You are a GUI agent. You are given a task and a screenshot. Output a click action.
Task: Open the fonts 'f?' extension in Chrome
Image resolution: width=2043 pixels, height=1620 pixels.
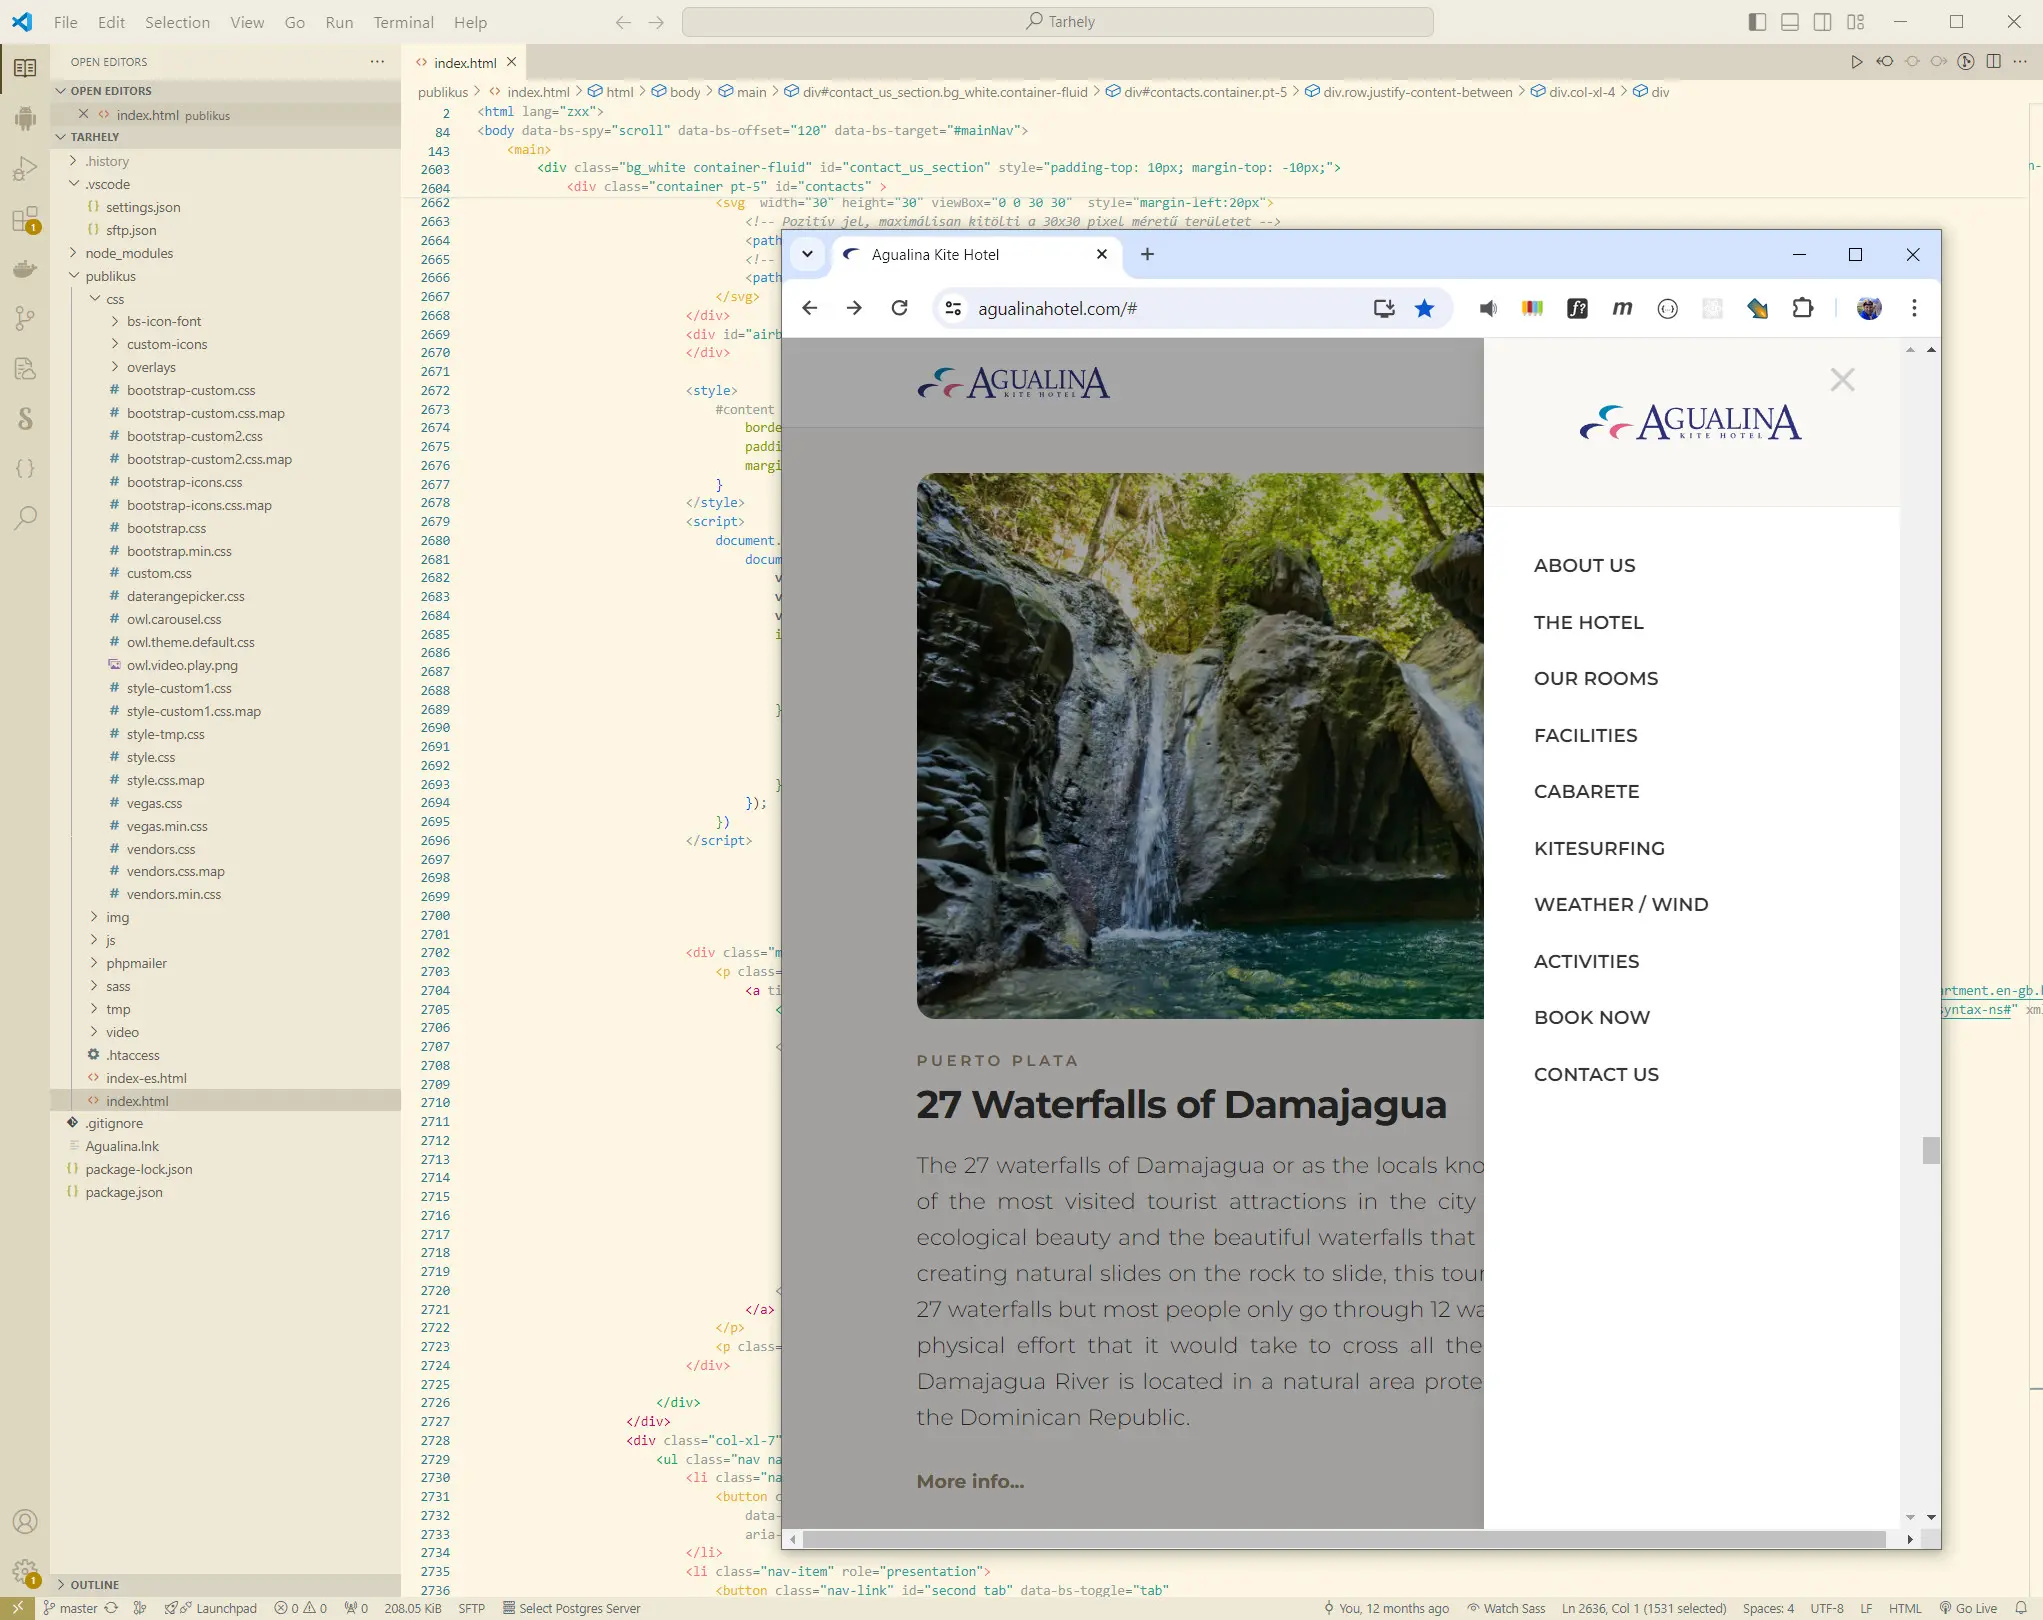click(x=1577, y=309)
